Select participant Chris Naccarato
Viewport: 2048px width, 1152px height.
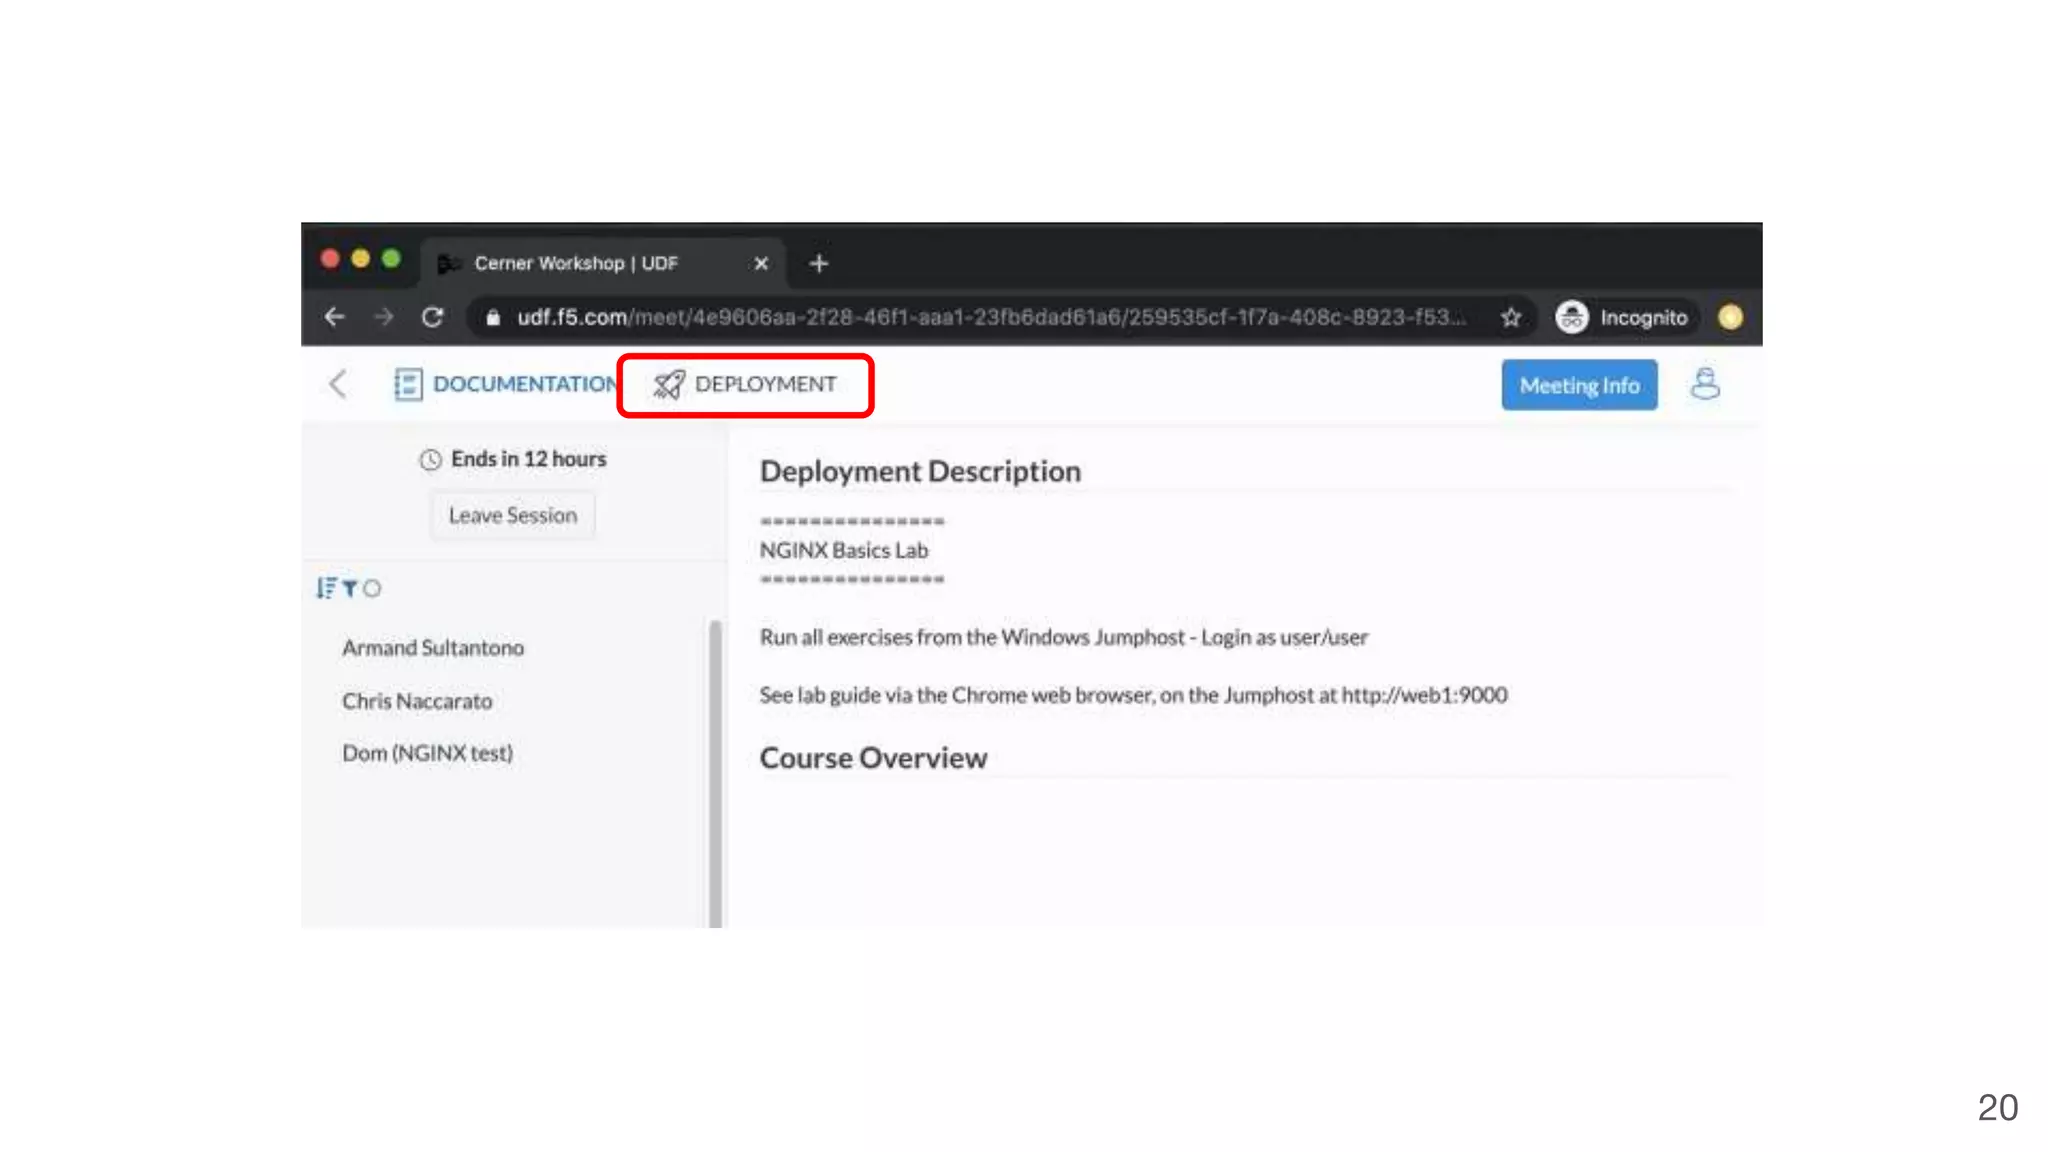tap(417, 702)
